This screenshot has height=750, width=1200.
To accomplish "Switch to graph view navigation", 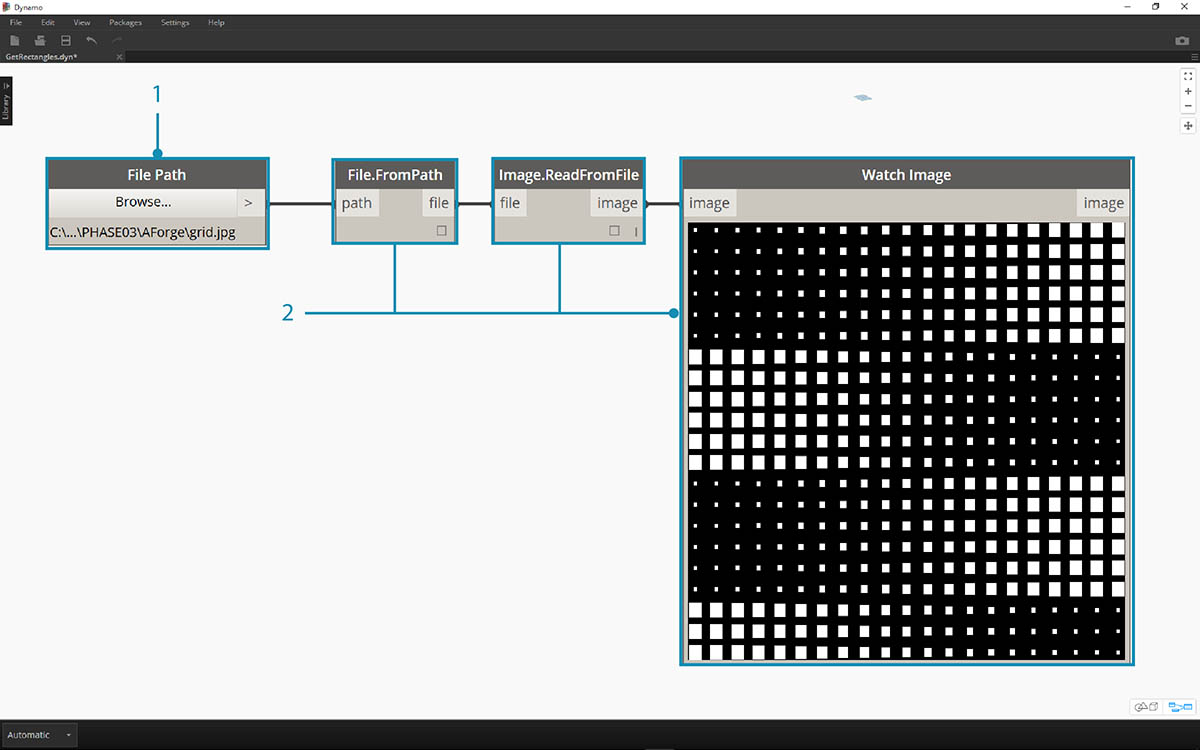I will pos(1180,707).
